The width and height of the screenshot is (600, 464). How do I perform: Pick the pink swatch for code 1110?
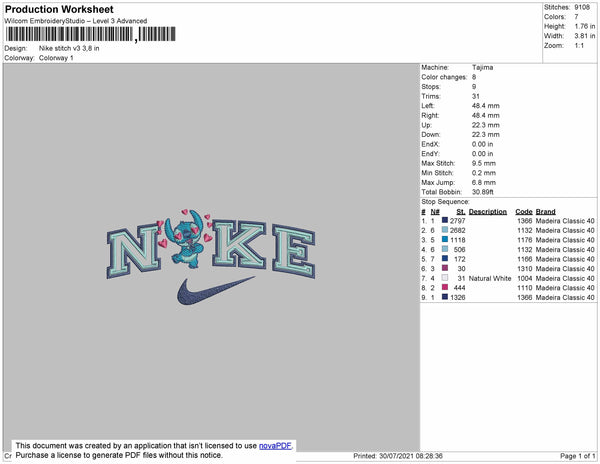(445, 288)
